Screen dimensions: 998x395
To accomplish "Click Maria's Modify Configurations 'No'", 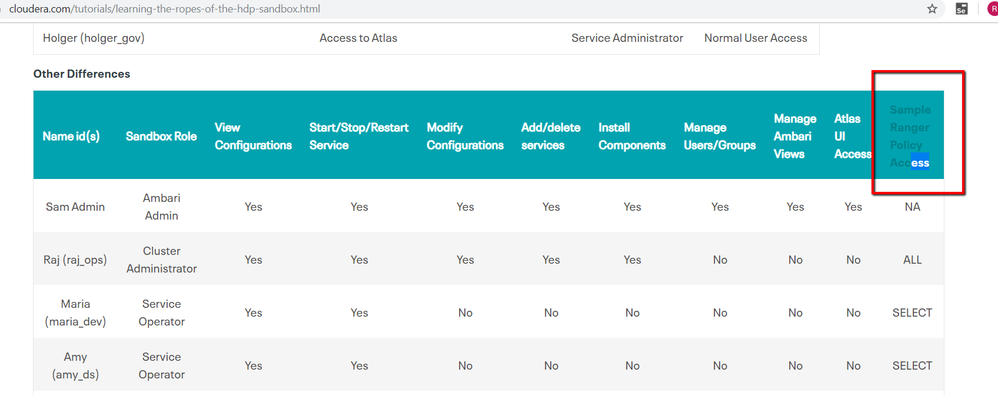I will point(465,312).
